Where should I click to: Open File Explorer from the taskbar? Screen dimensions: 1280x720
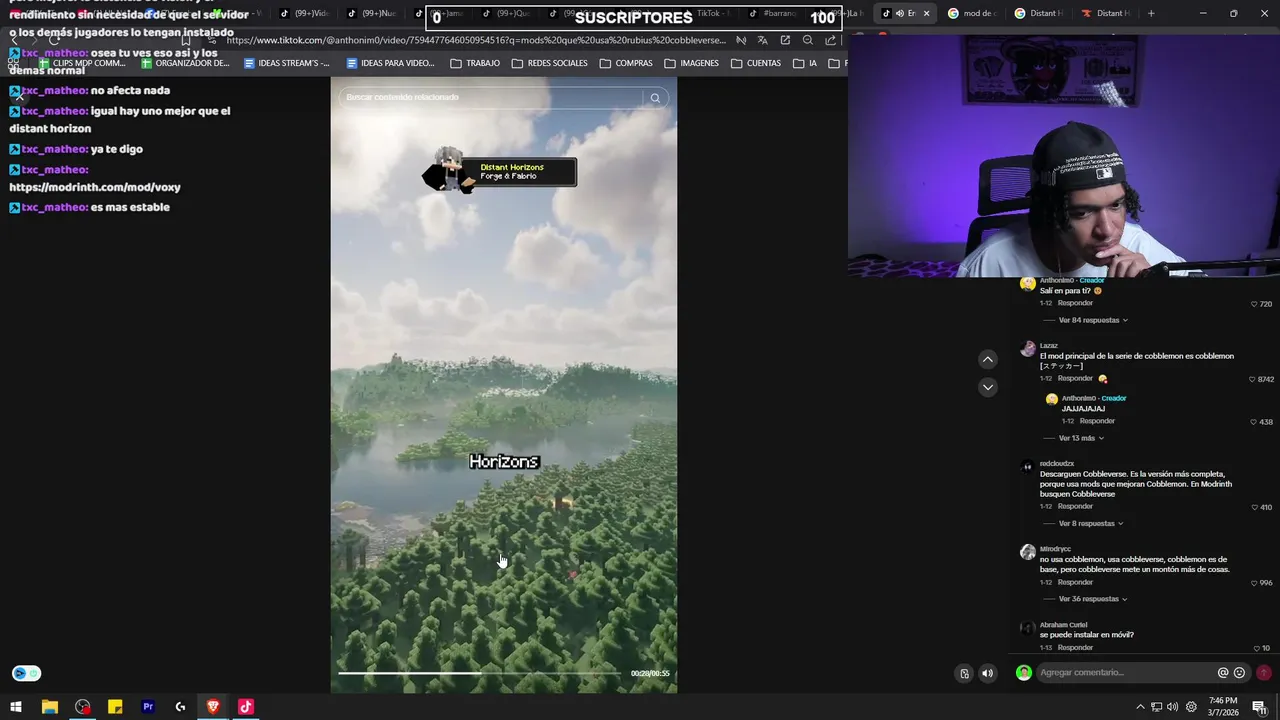[x=49, y=707]
